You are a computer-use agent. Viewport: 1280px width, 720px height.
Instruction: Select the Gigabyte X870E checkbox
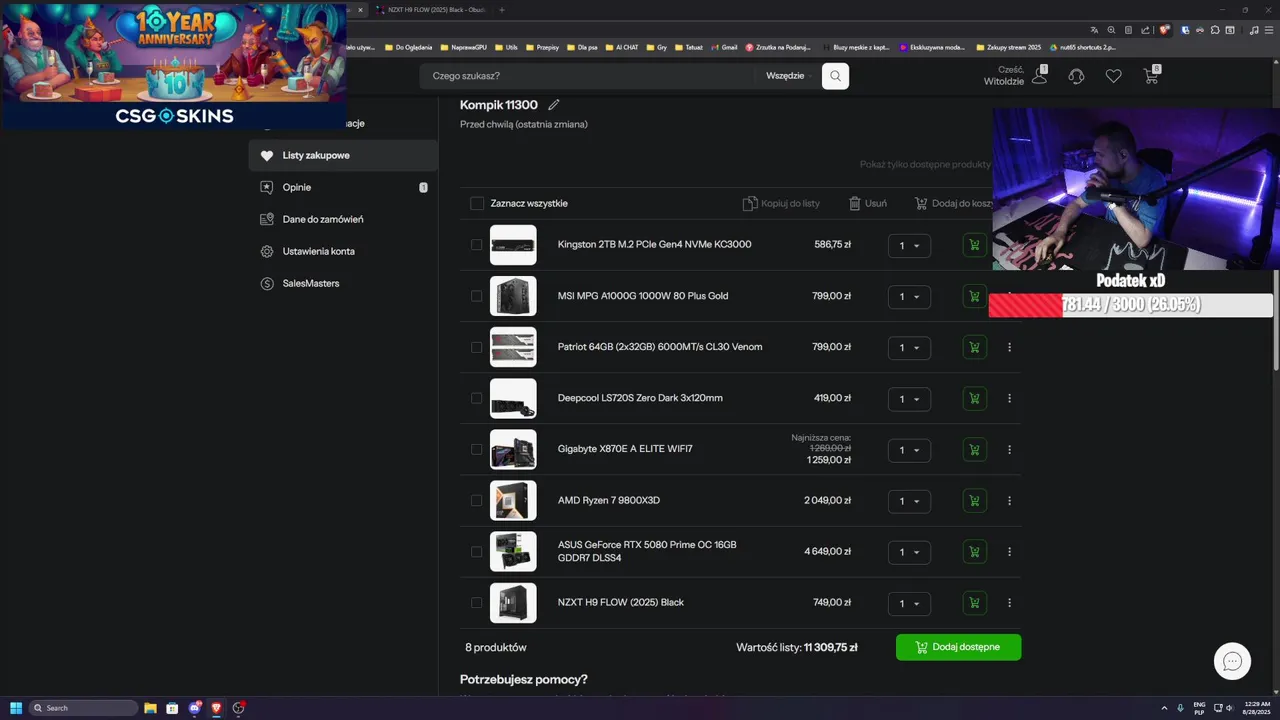point(476,449)
